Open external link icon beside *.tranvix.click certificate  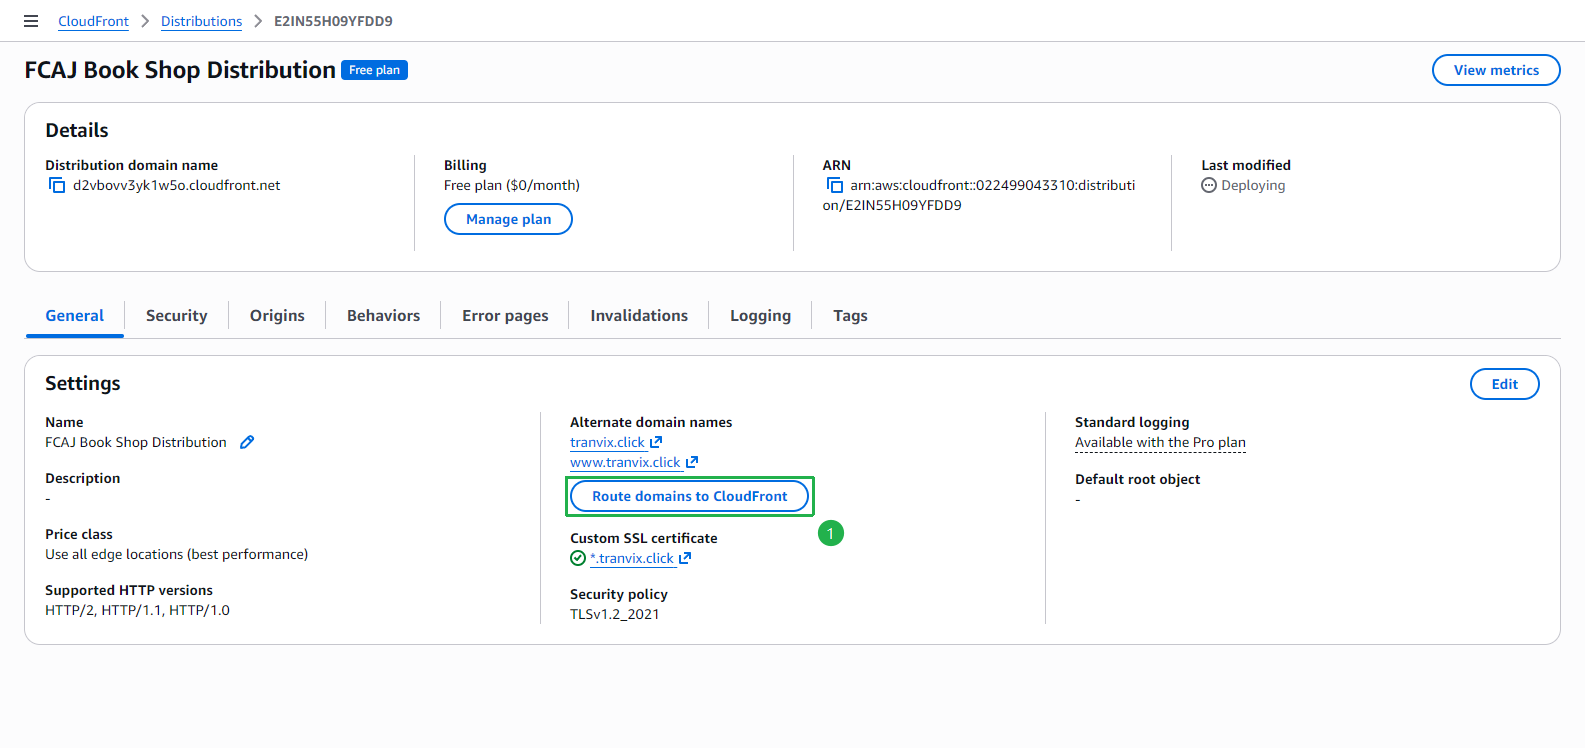[685, 558]
